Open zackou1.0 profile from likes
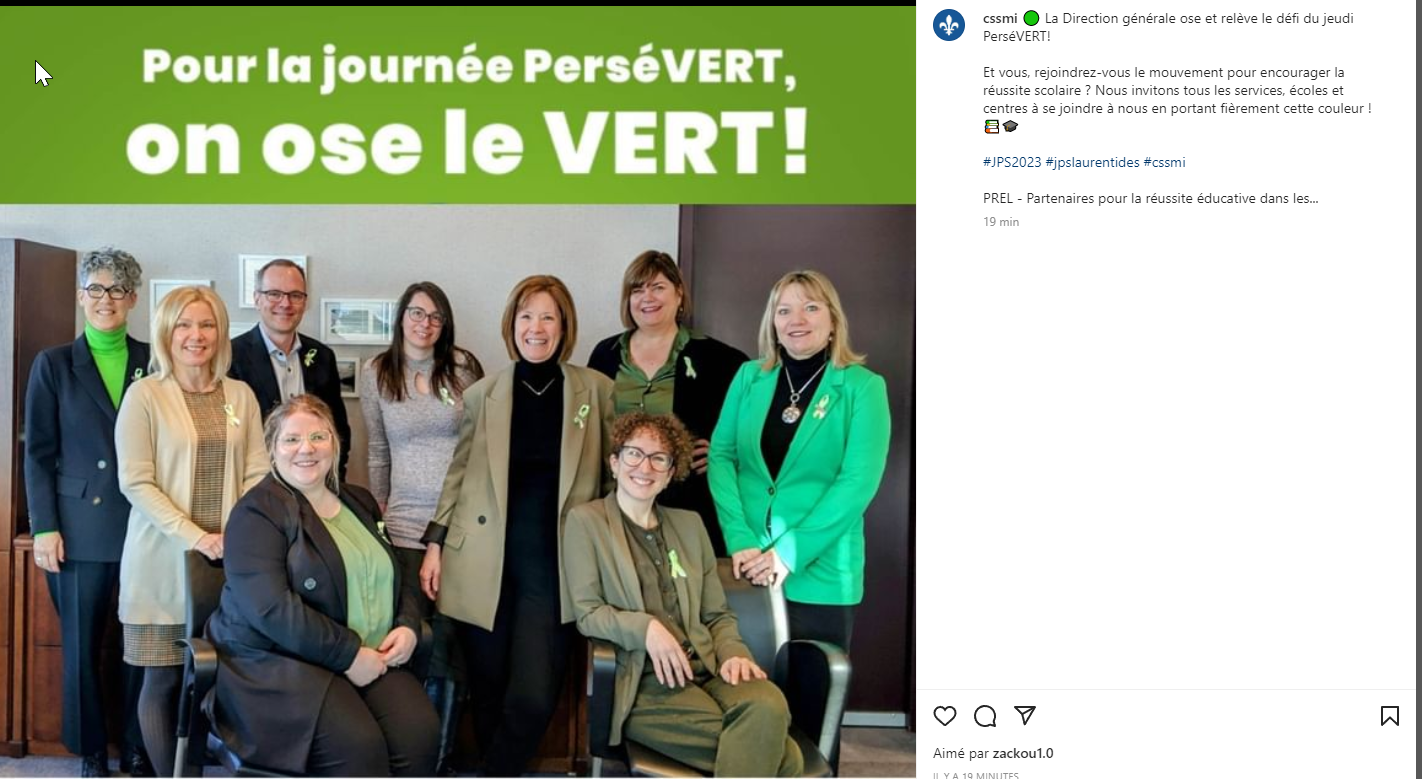1422x779 pixels. click(x=1023, y=753)
